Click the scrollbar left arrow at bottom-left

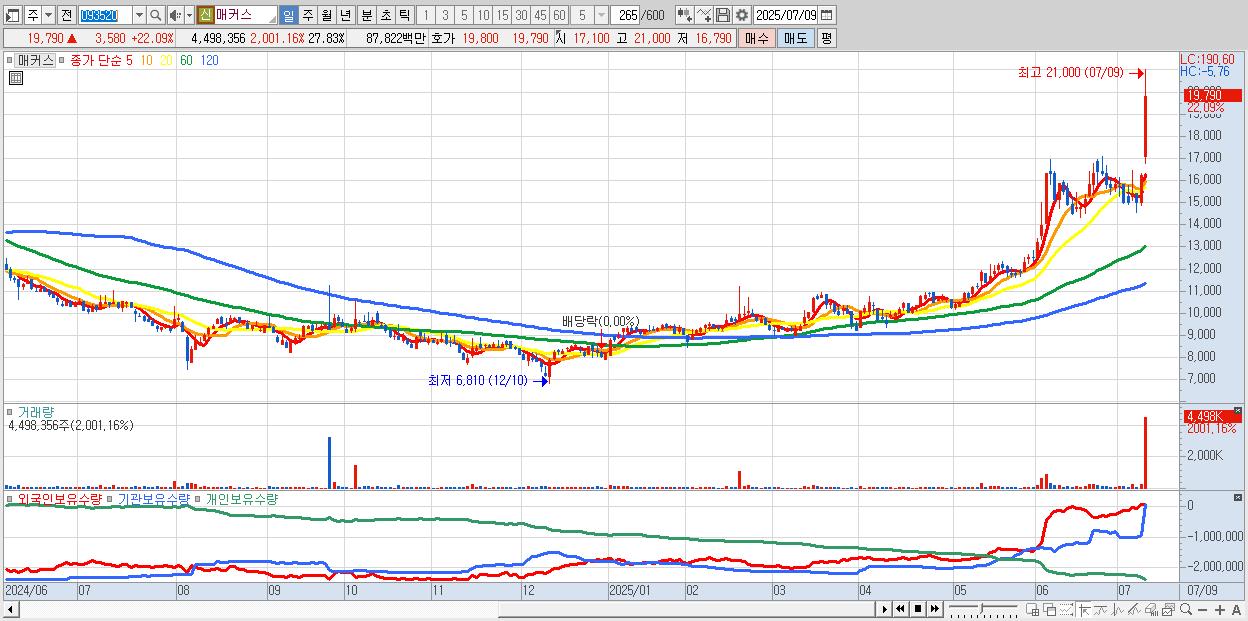[10, 609]
